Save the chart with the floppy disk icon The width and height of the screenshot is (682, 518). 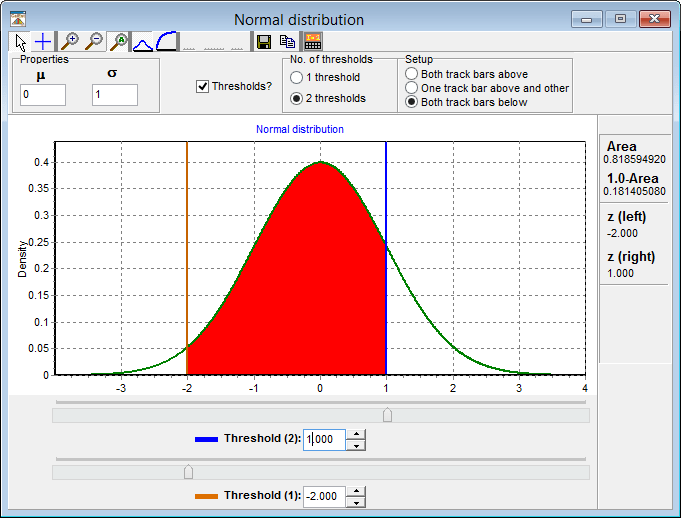264,42
